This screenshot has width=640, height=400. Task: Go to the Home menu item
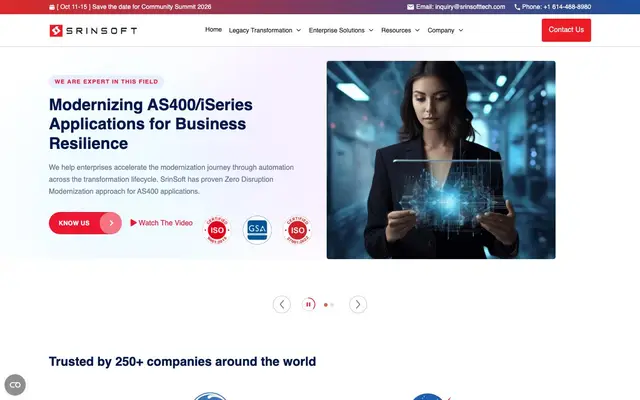213,30
